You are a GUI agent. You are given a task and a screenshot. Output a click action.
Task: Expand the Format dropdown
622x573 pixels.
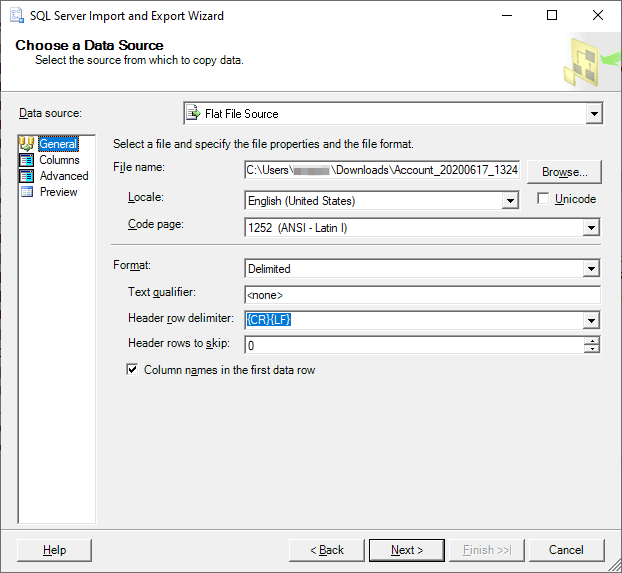(591, 269)
